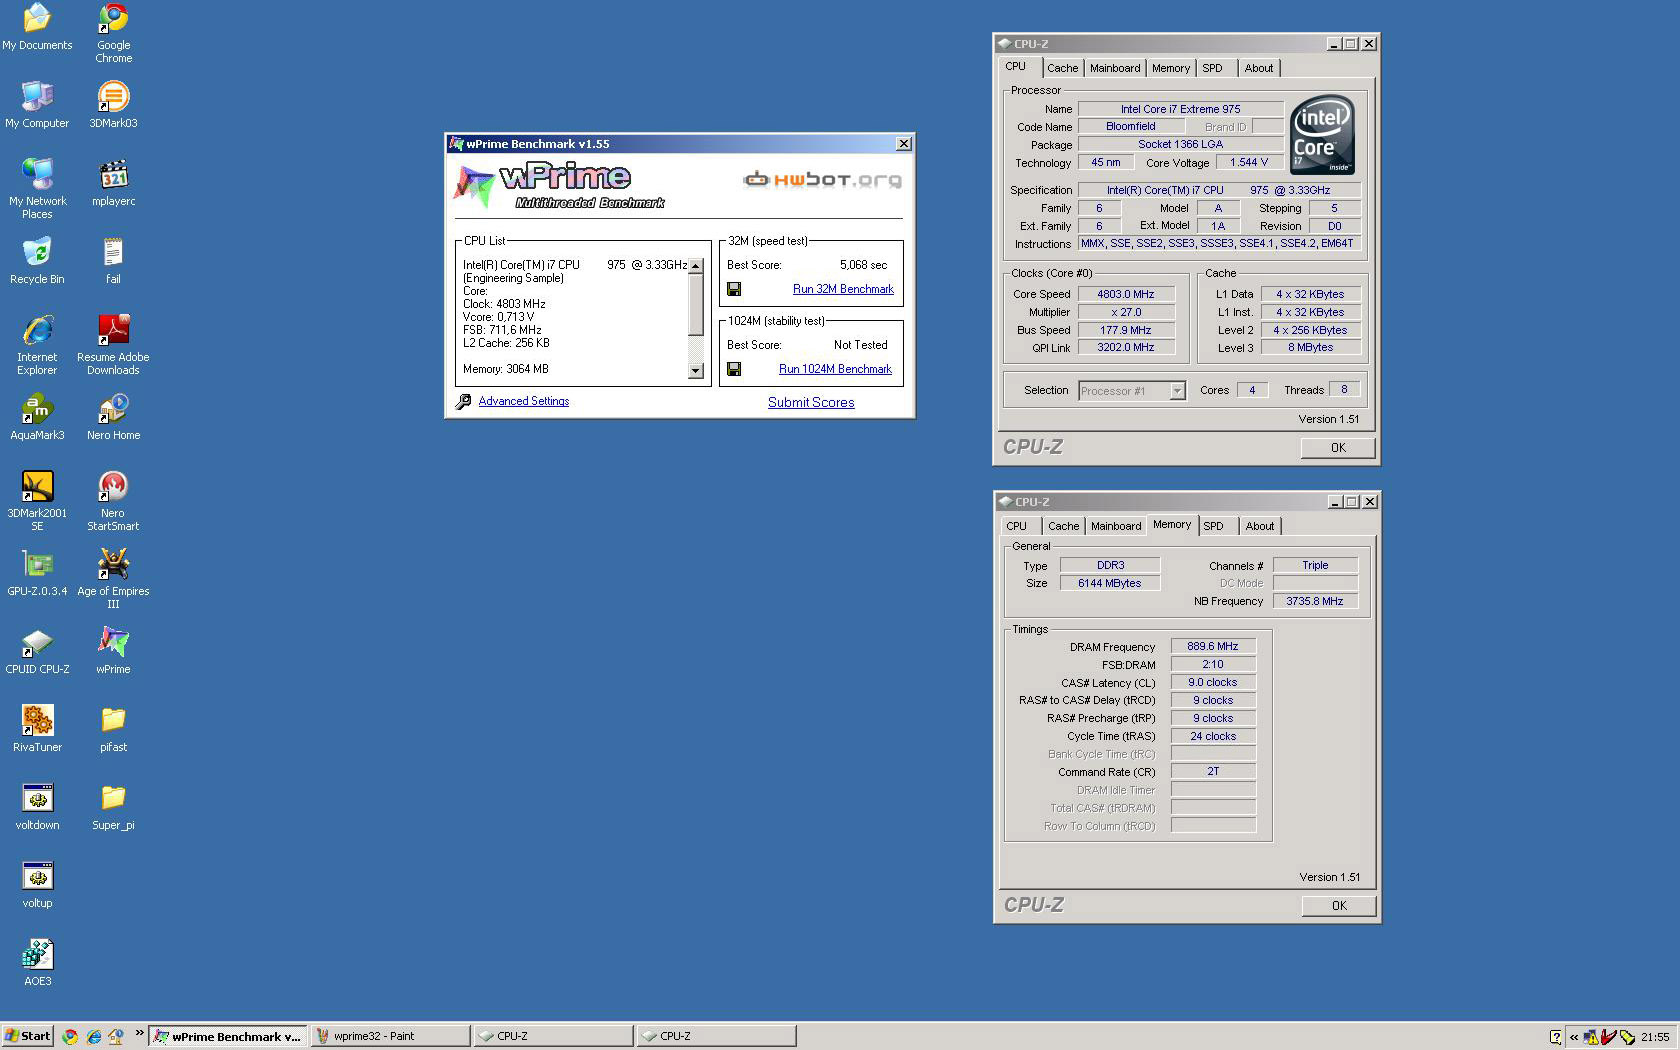
Task: Expand hidden system tray icons
Action: (1574, 1037)
